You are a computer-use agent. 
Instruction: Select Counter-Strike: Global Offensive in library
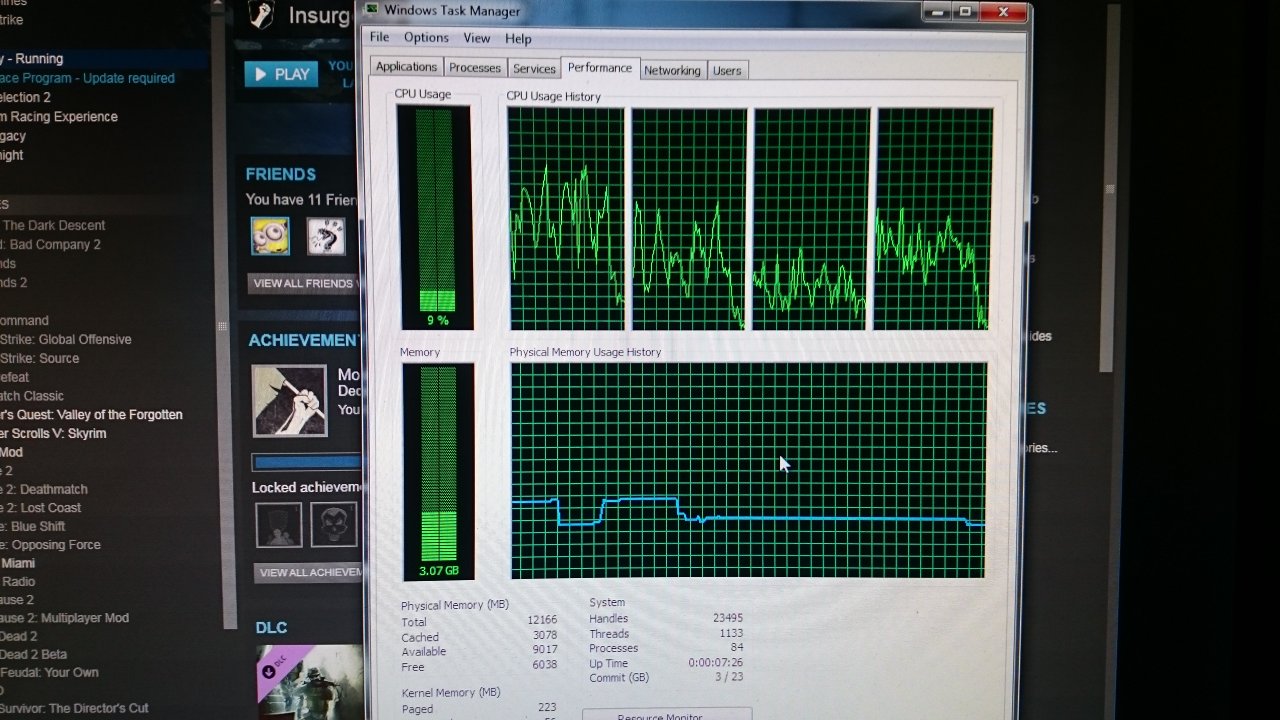point(66,339)
